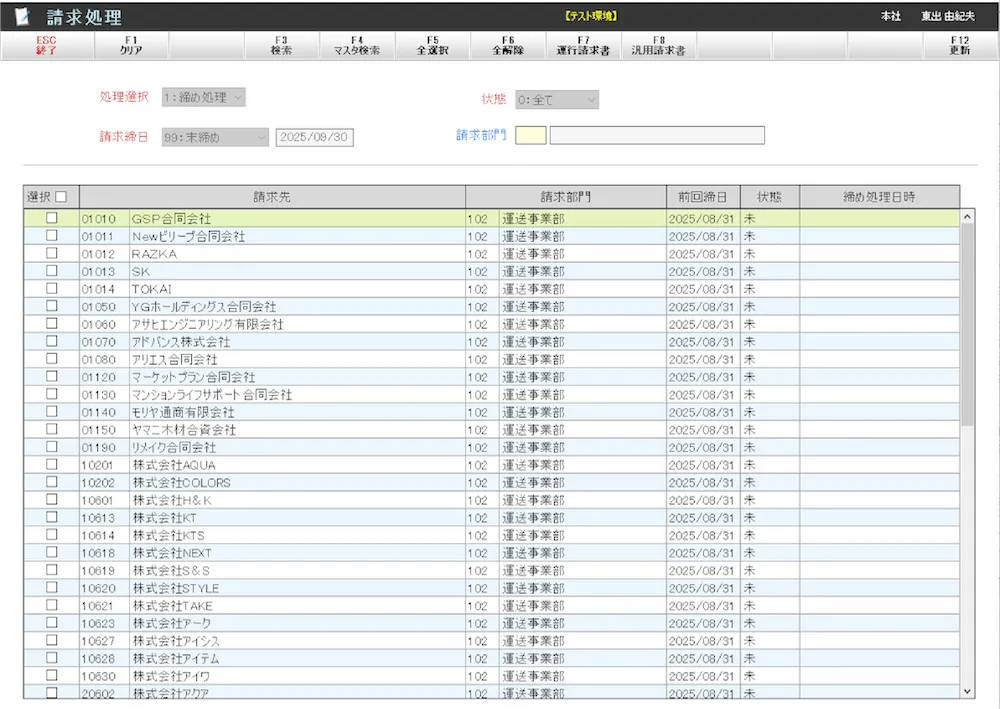Viewport: 1000px width, 709px height.
Task: Click the scrollbar down arrow of list
Action: click(967, 691)
